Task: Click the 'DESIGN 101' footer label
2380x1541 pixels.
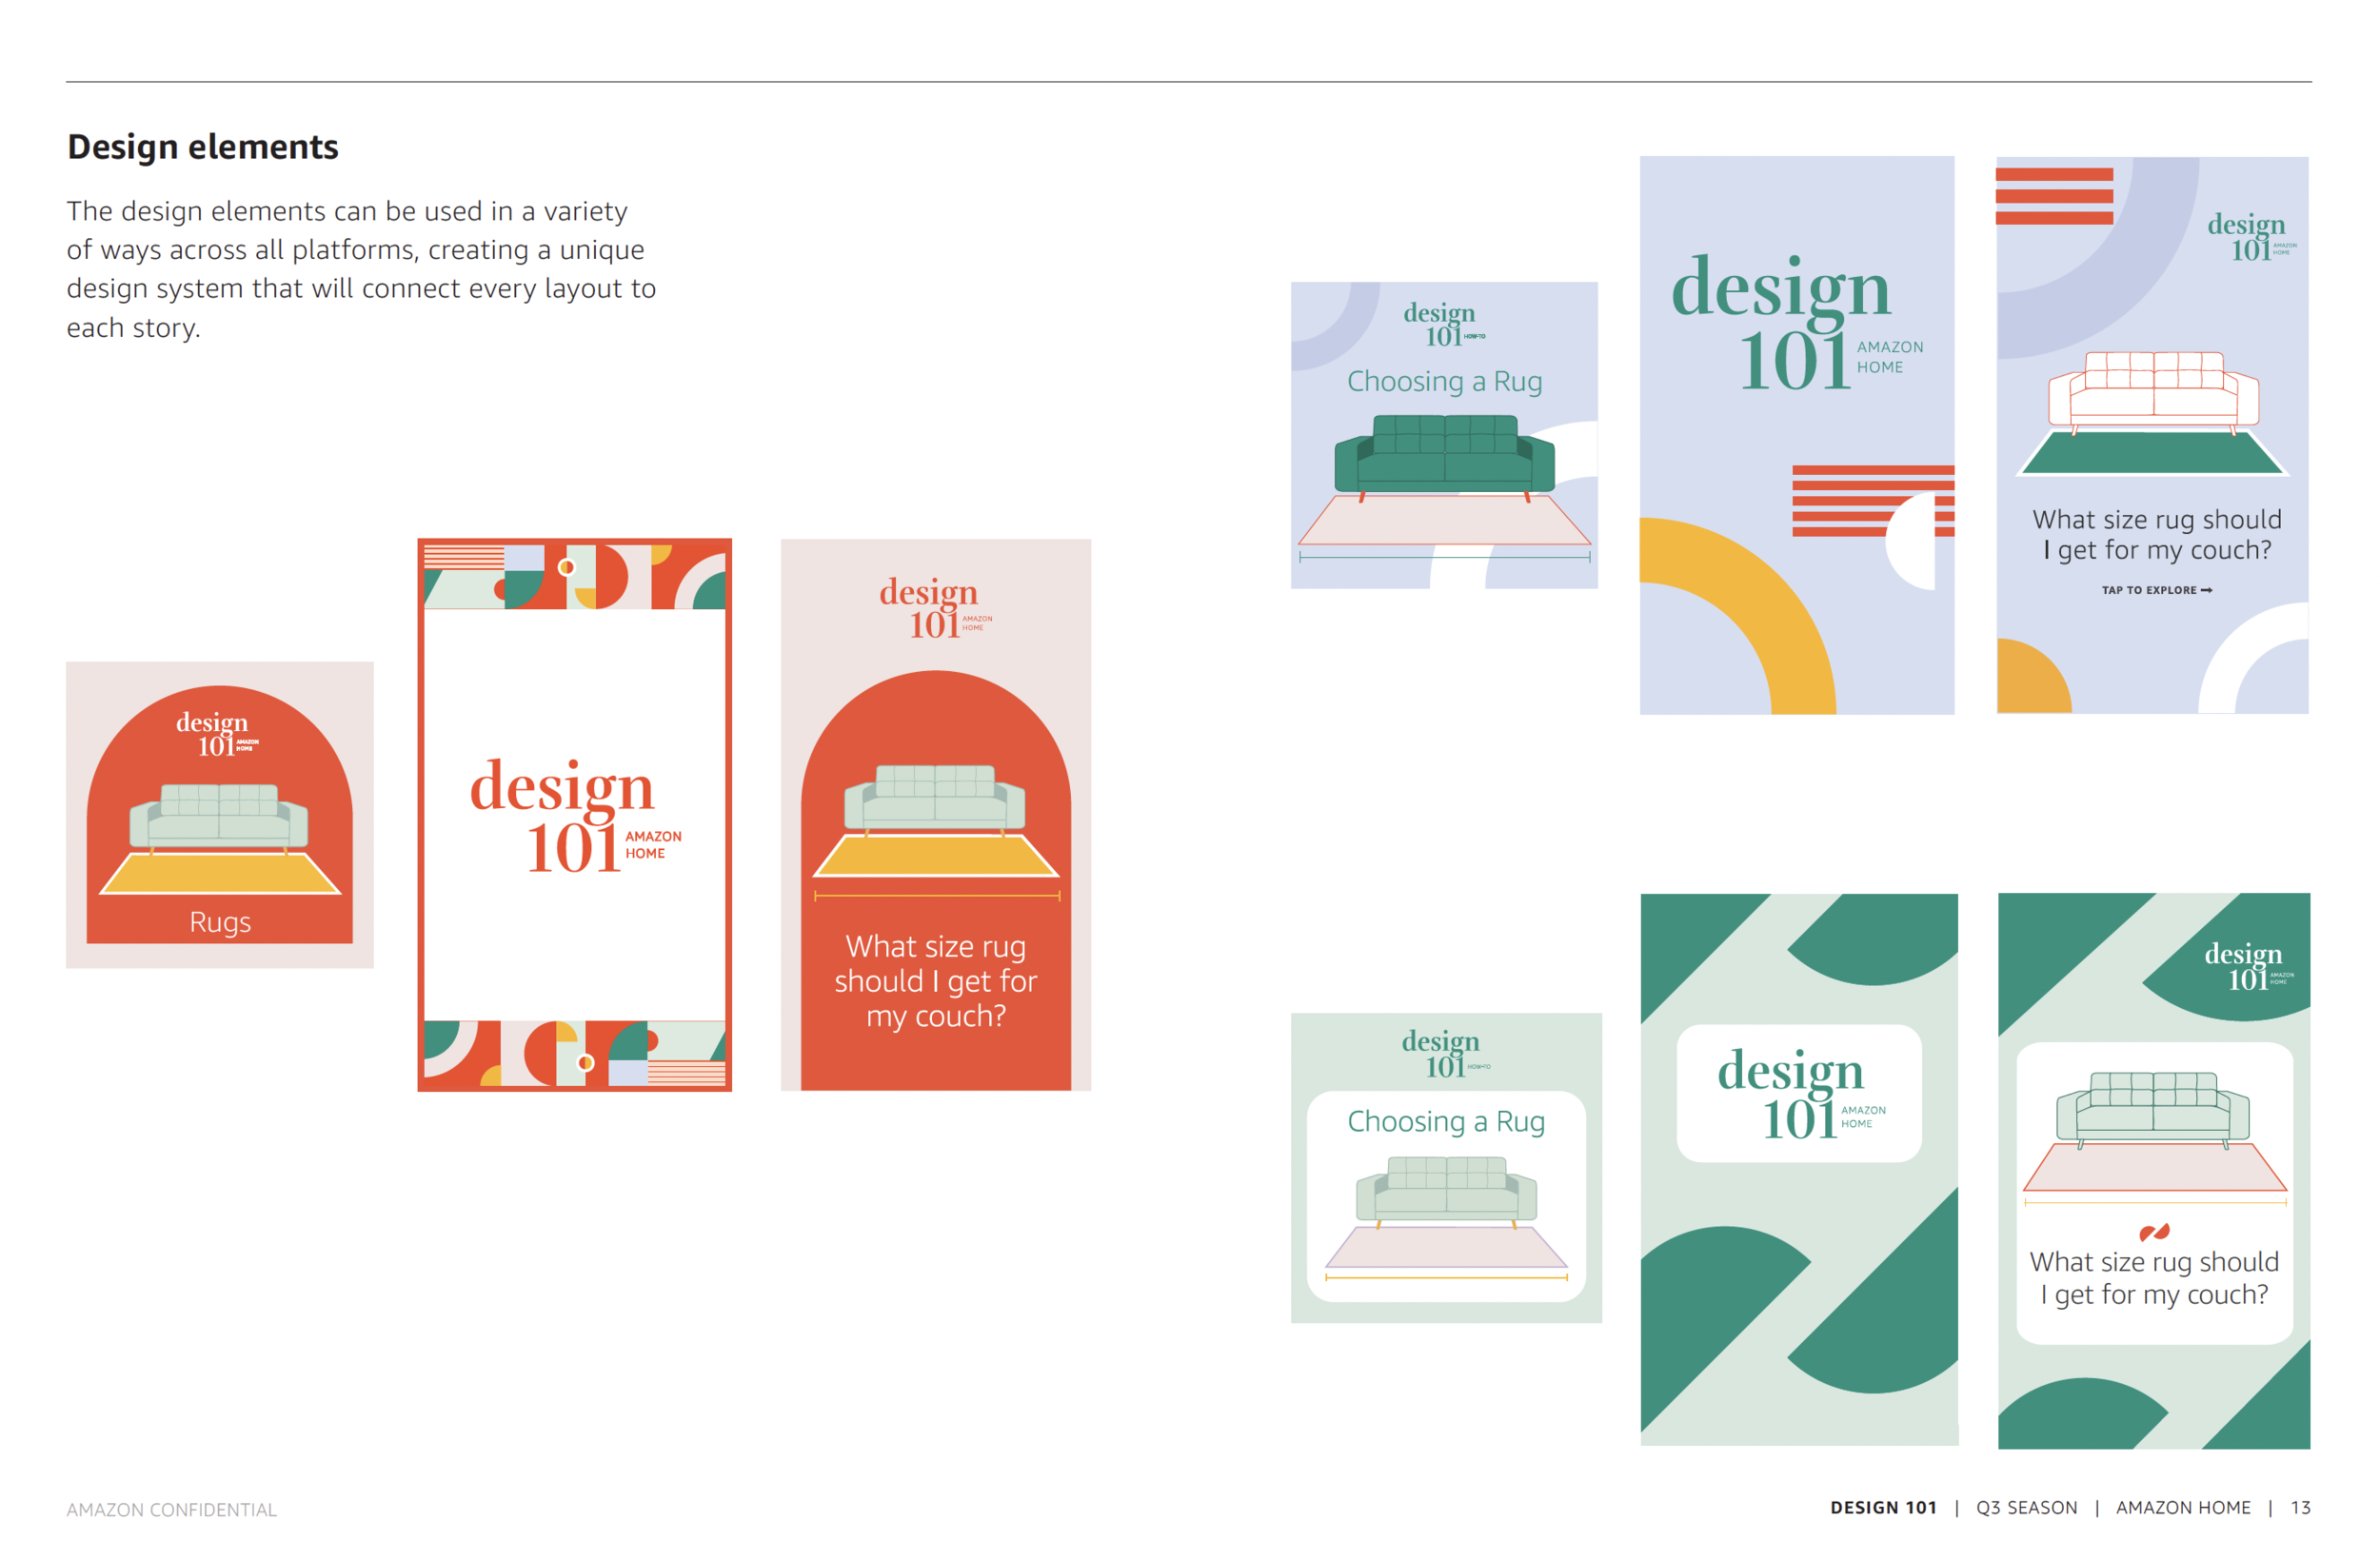Action: (1882, 1506)
